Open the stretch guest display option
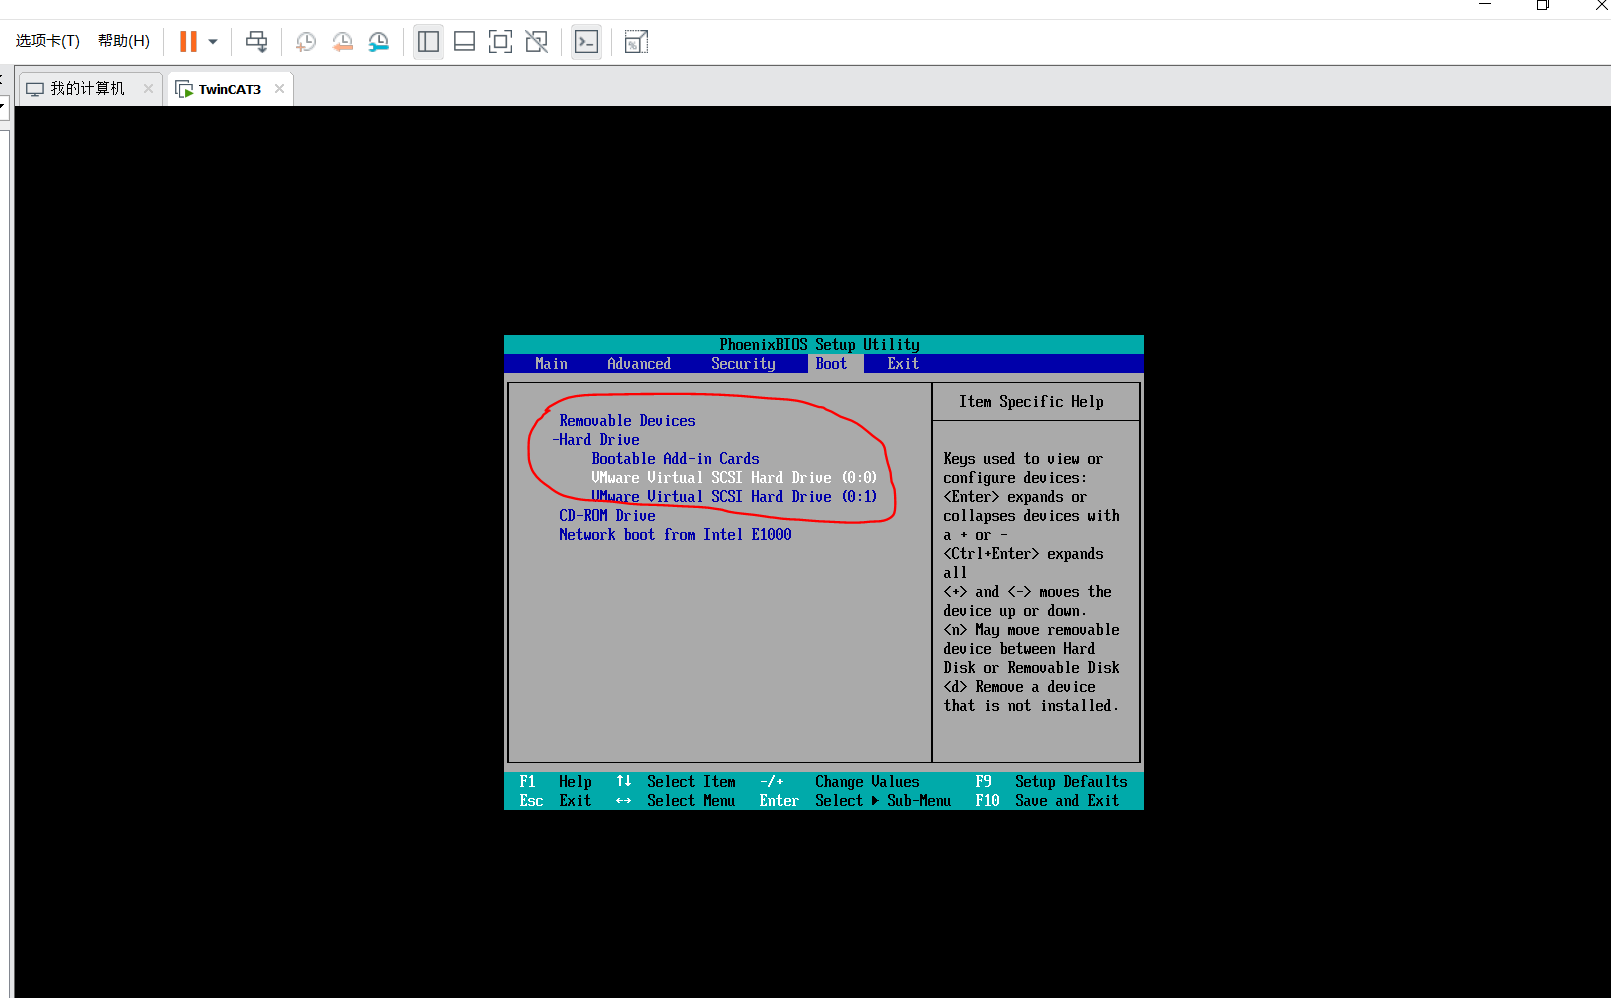 [x=636, y=42]
